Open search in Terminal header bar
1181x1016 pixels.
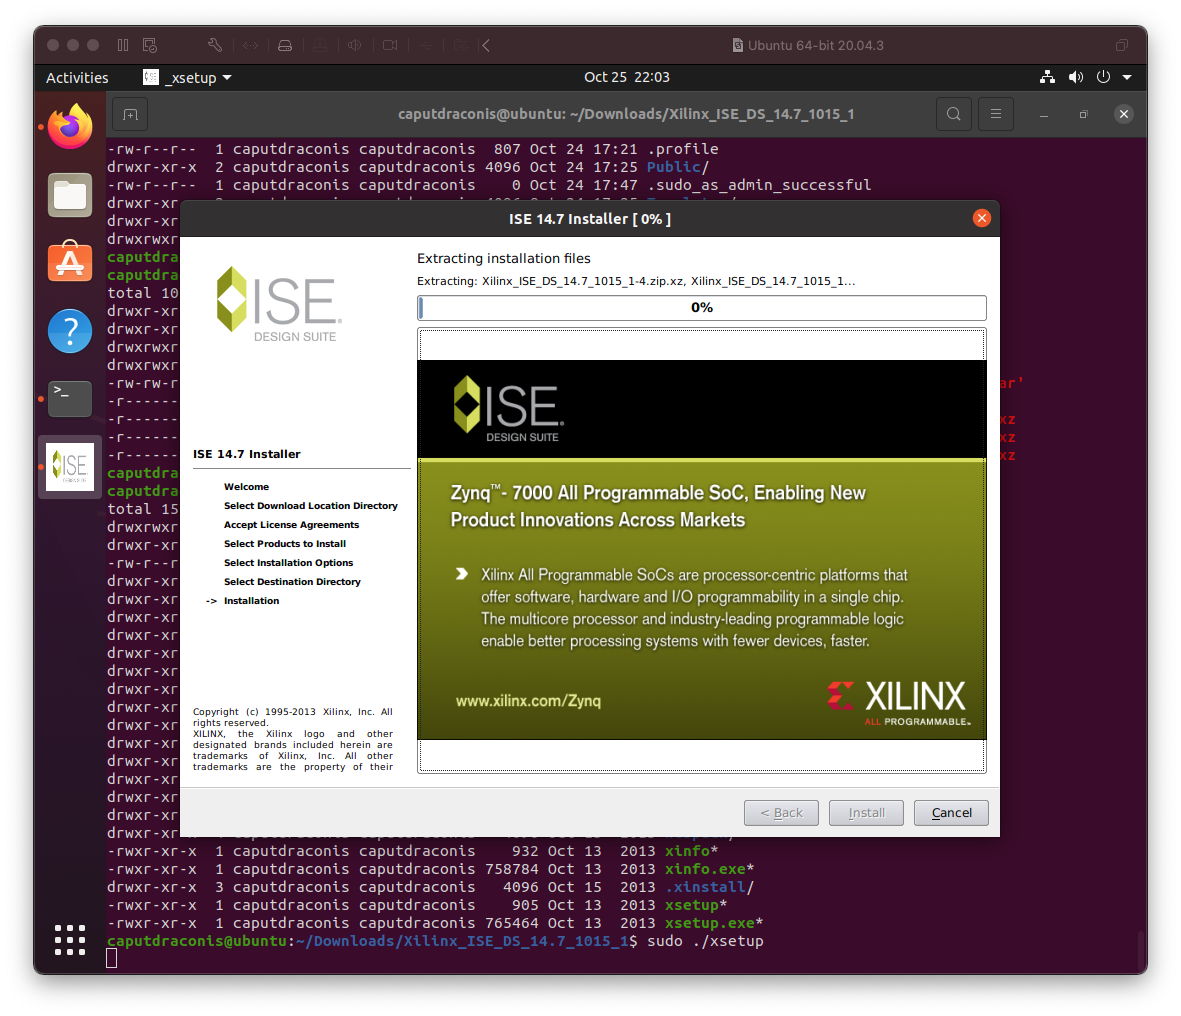click(x=954, y=114)
